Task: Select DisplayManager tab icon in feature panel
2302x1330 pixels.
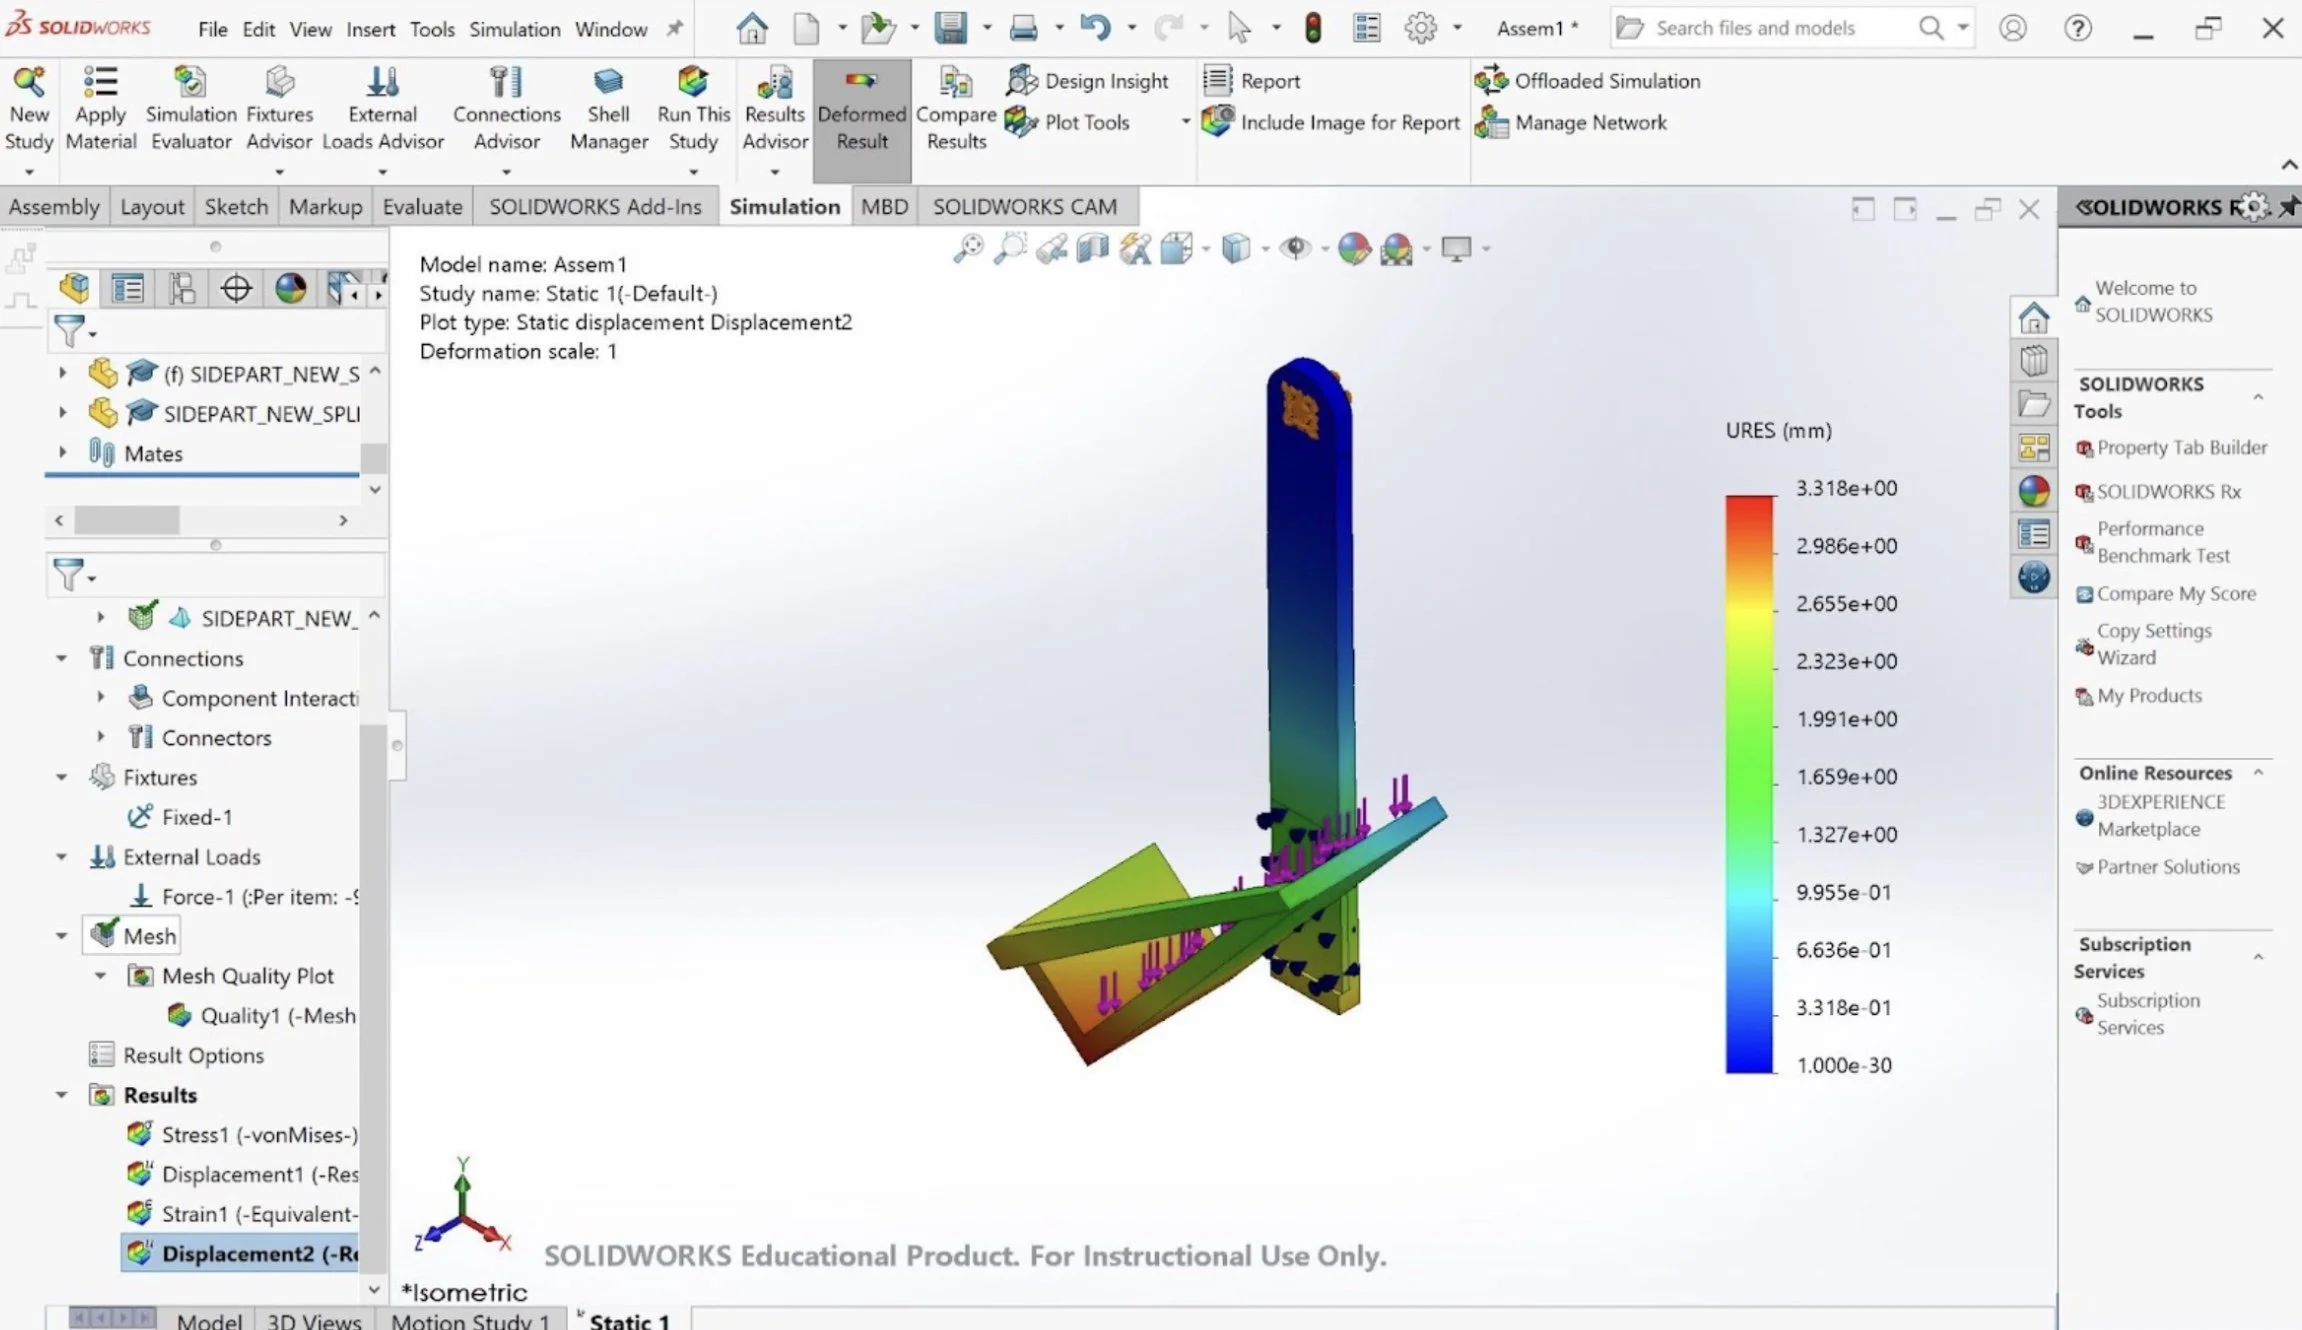Action: (x=290, y=289)
